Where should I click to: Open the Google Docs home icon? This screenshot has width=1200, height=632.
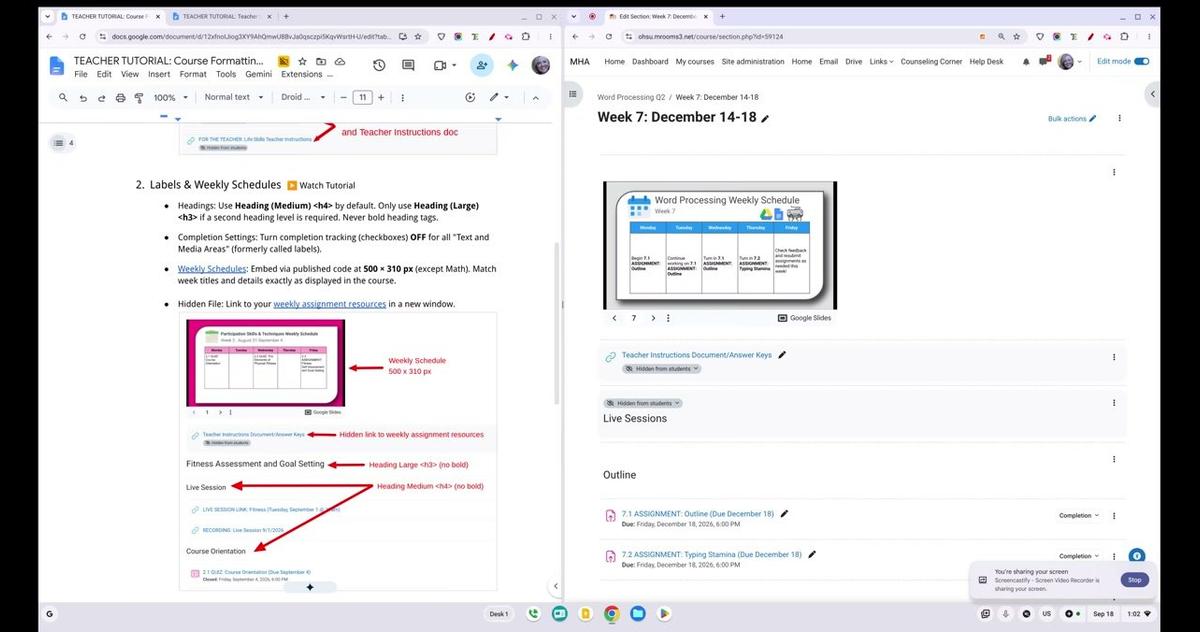click(57, 66)
